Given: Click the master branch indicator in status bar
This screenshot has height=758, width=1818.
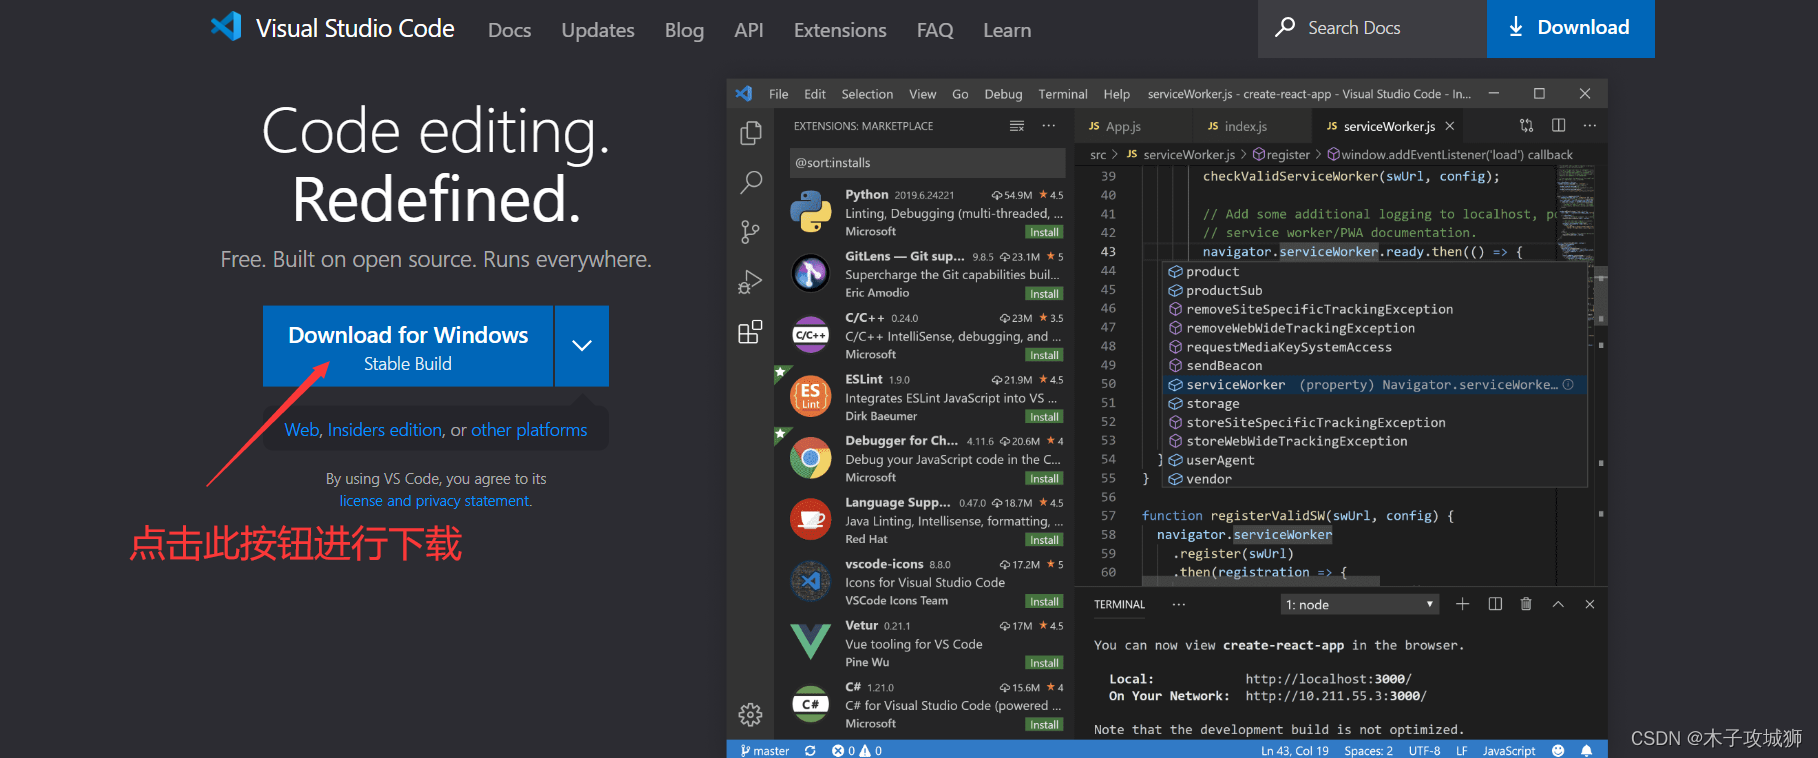Looking at the screenshot, I should click(x=765, y=750).
